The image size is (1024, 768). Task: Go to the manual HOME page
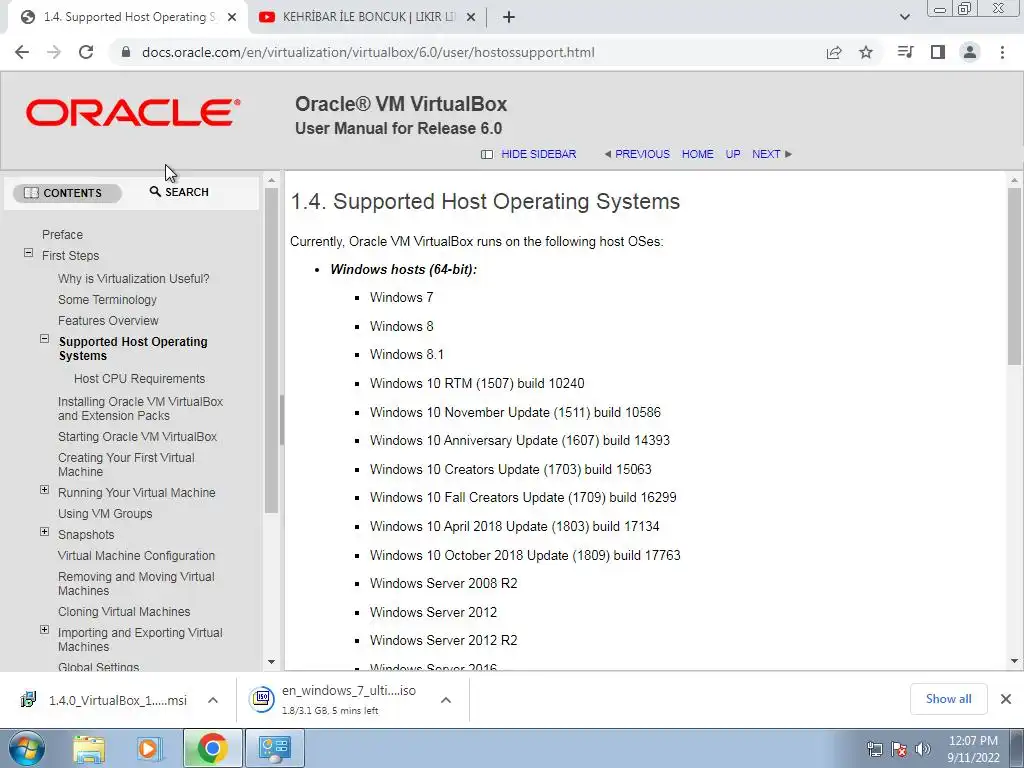pos(697,154)
